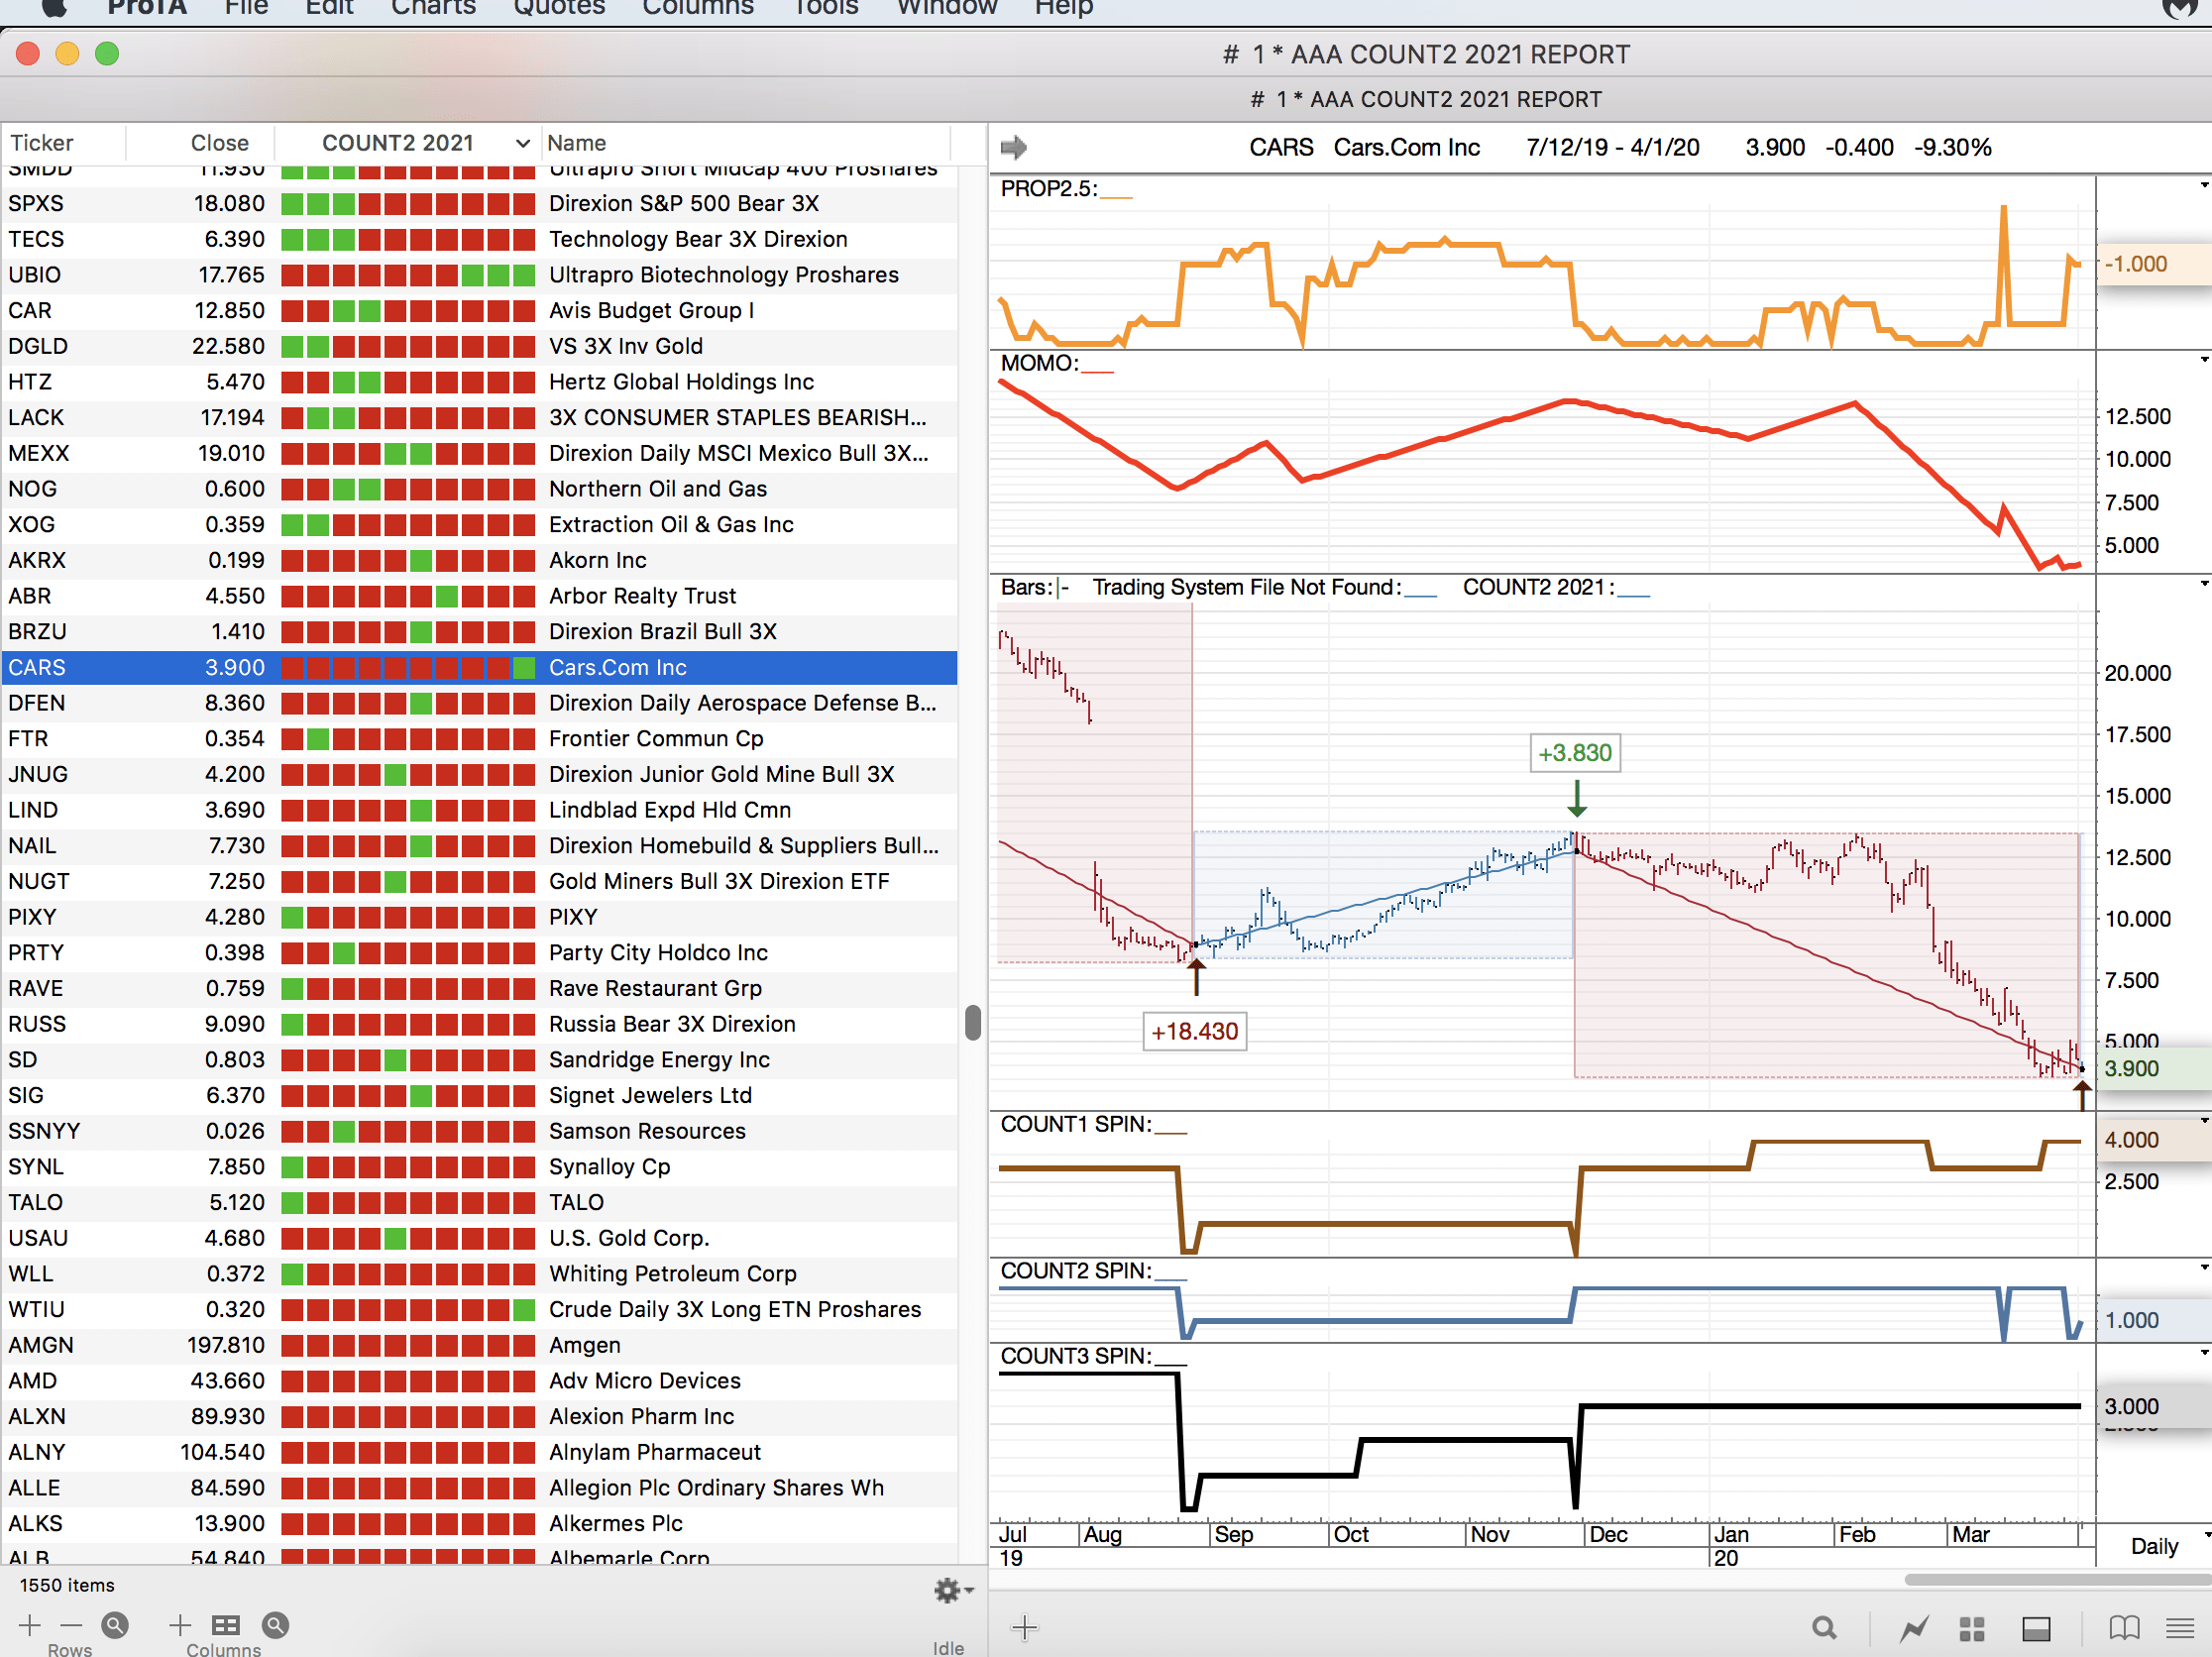The width and height of the screenshot is (2212, 1657).
Task: Click the gray arrow next to CARS header
Action: 1013,147
